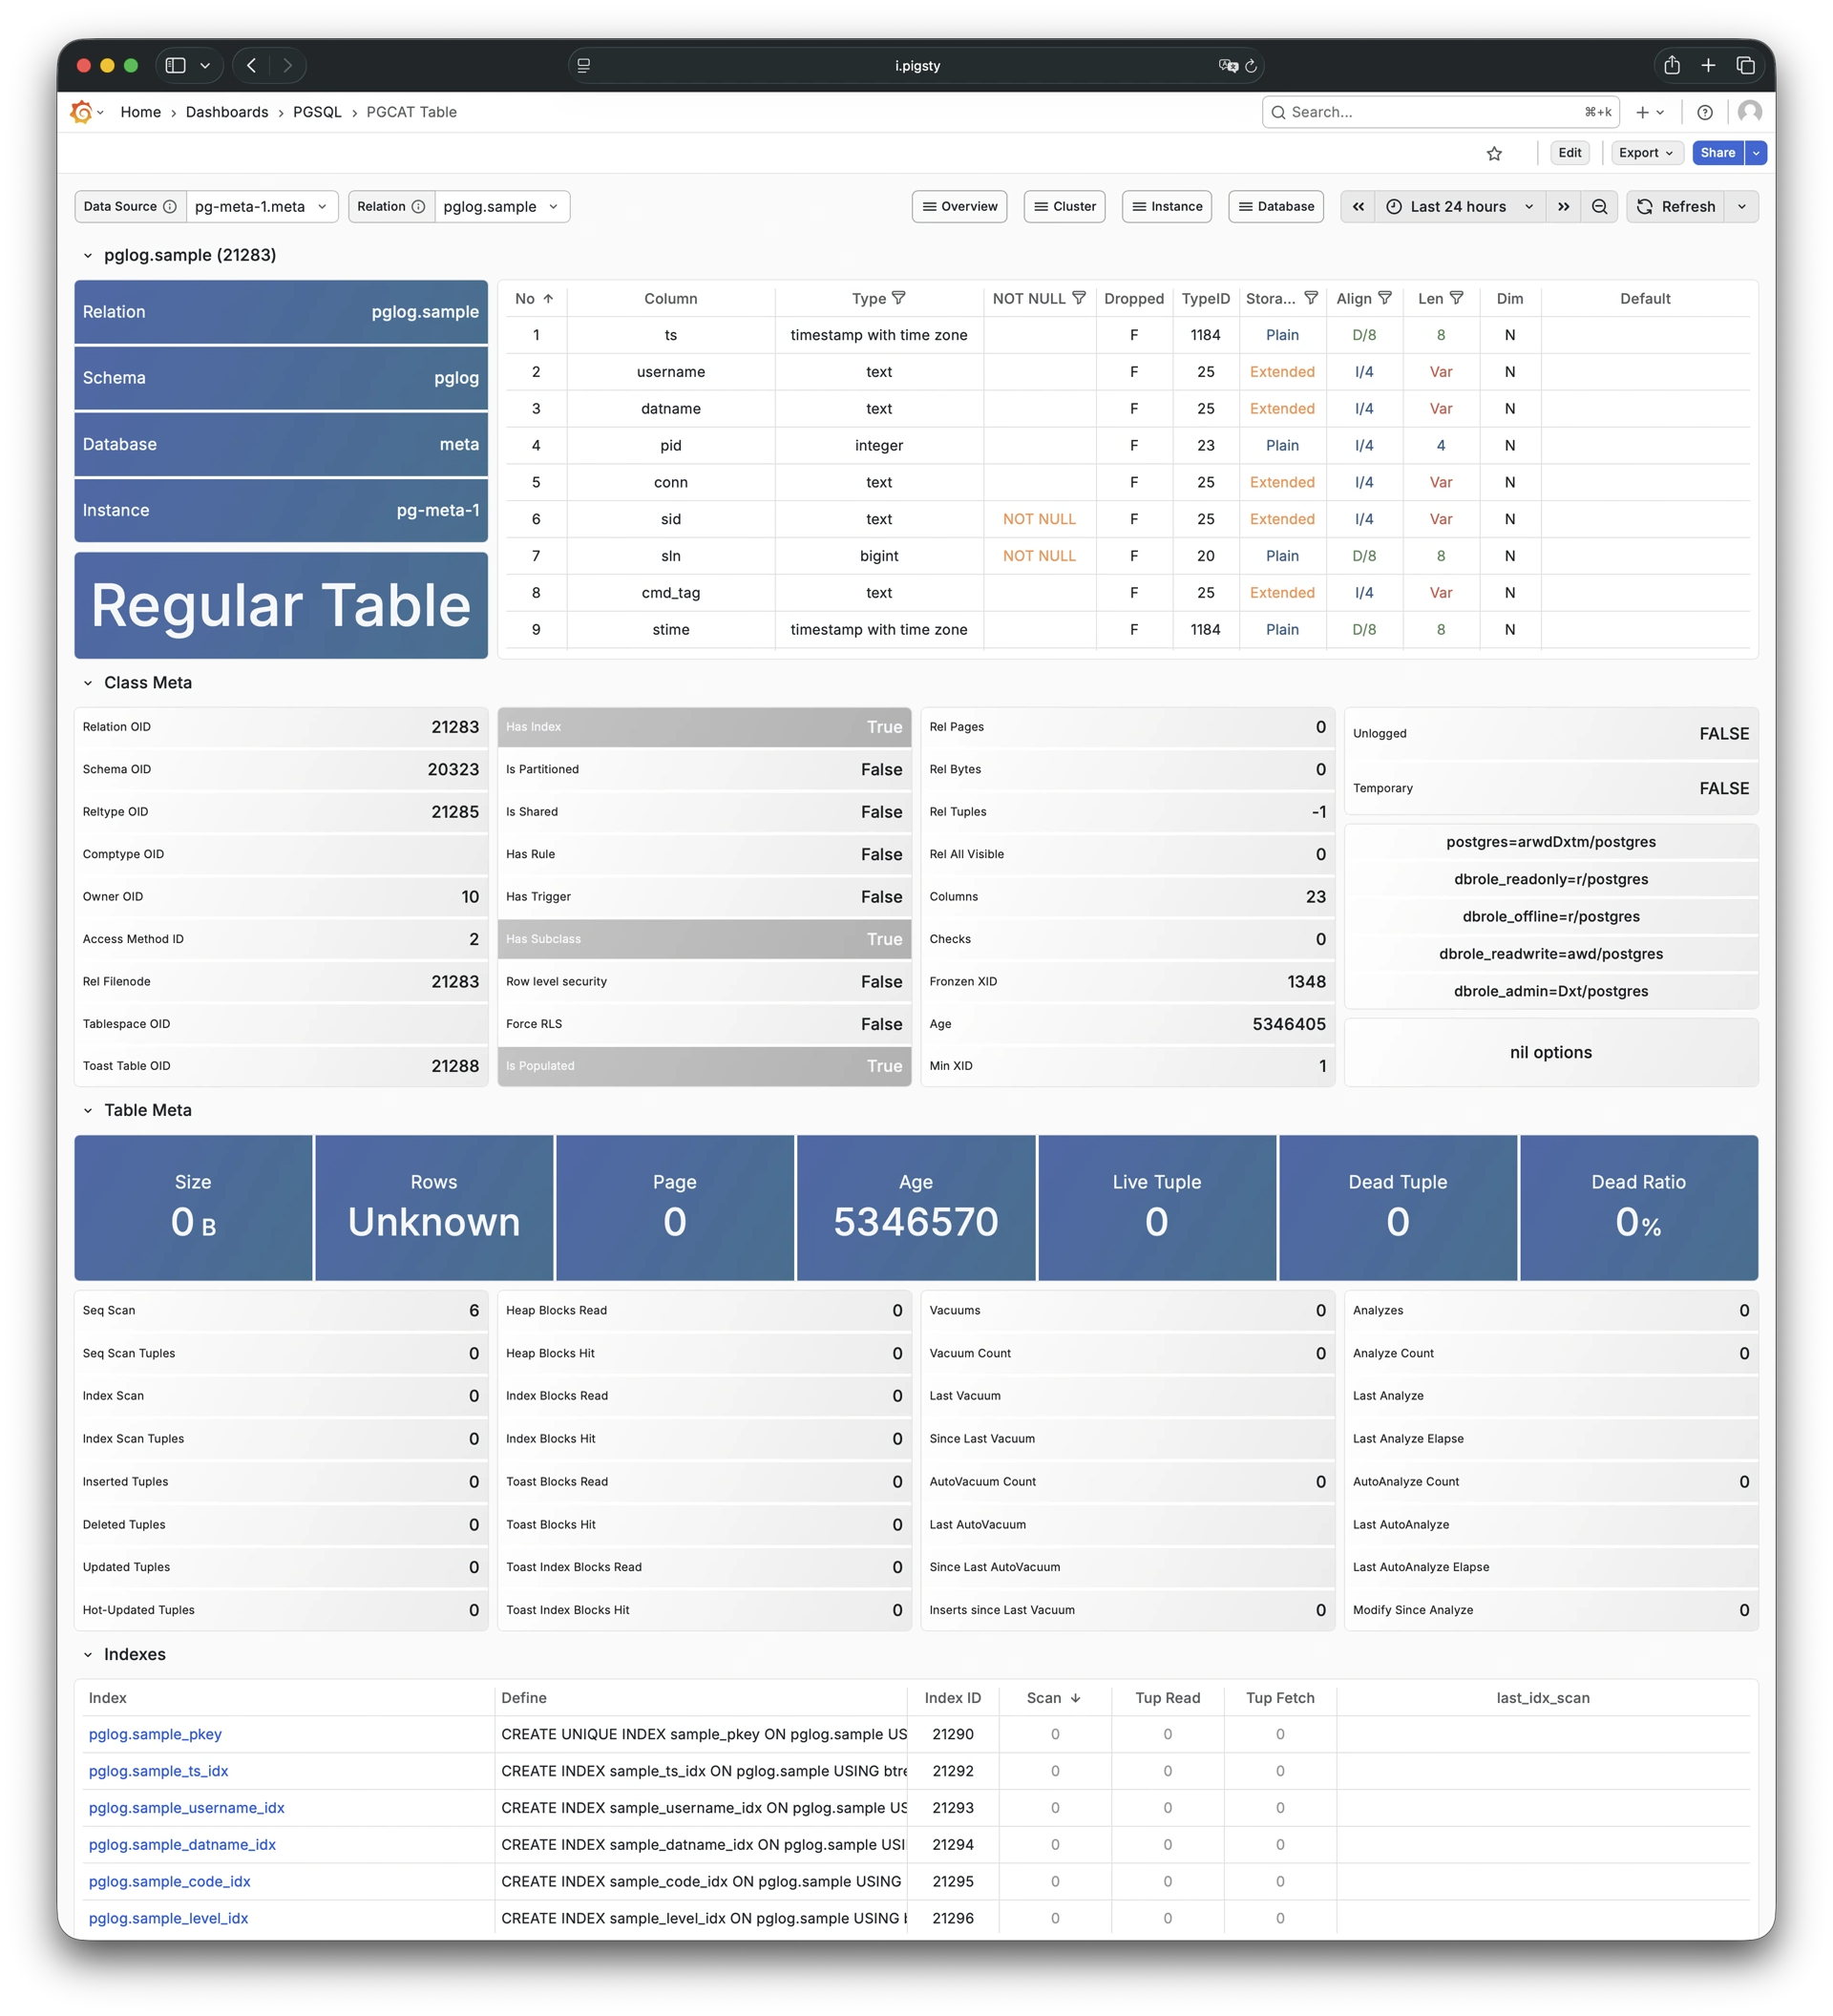Open the Overview dashboard link
Screen dimensions: 1833x2016
pyautogui.click(x=959, y=206)
